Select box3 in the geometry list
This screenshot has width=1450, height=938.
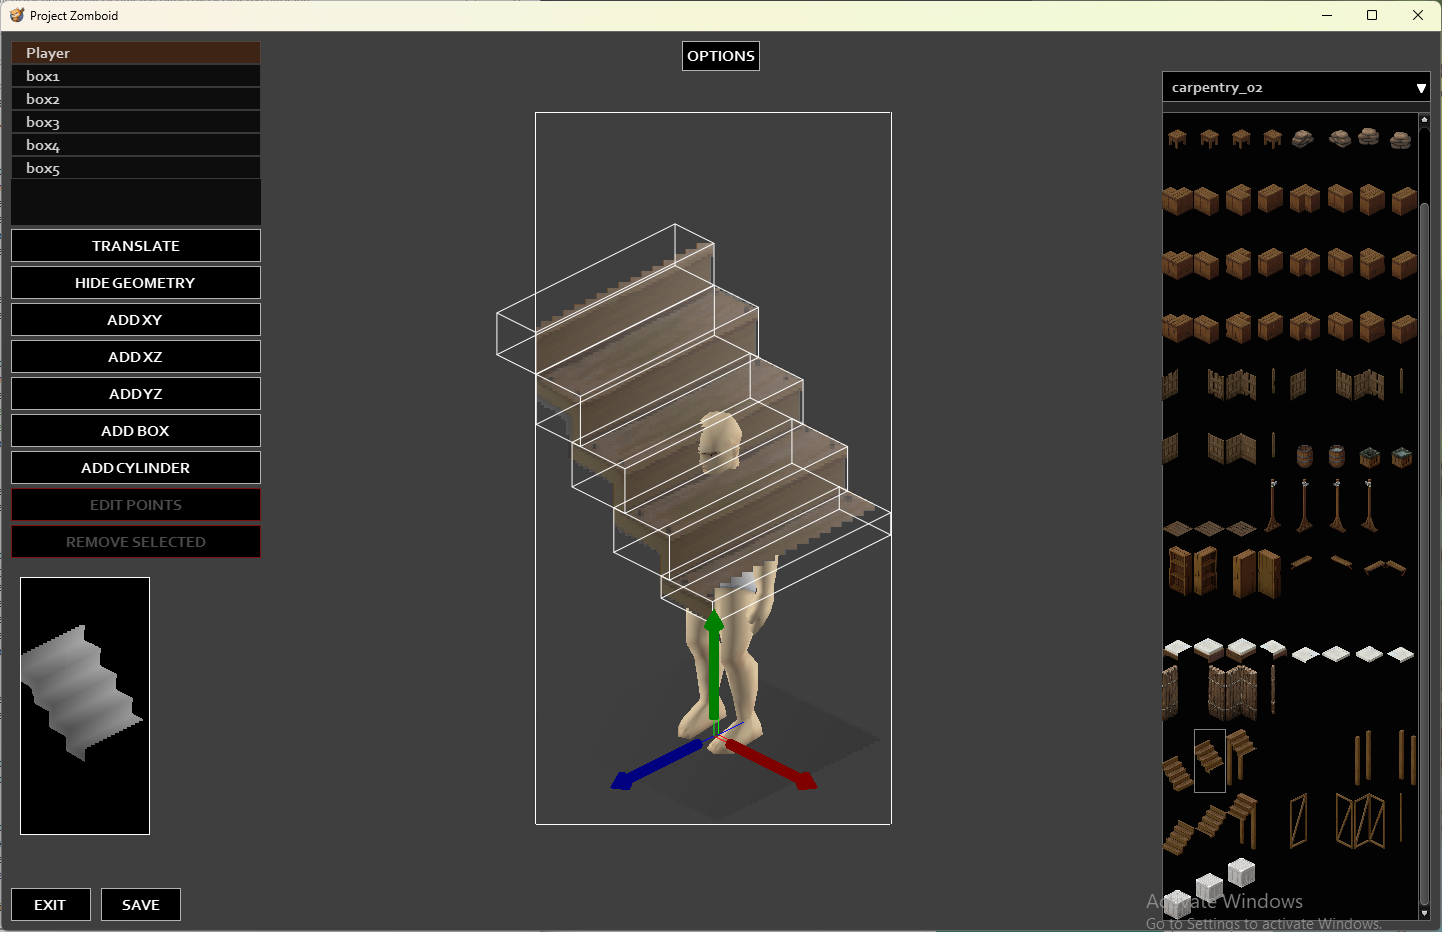point(136,122)
